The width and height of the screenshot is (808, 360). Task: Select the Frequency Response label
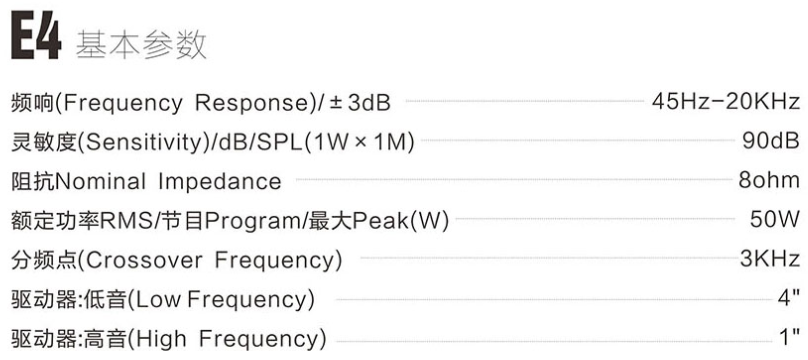(x=200, y=103)
